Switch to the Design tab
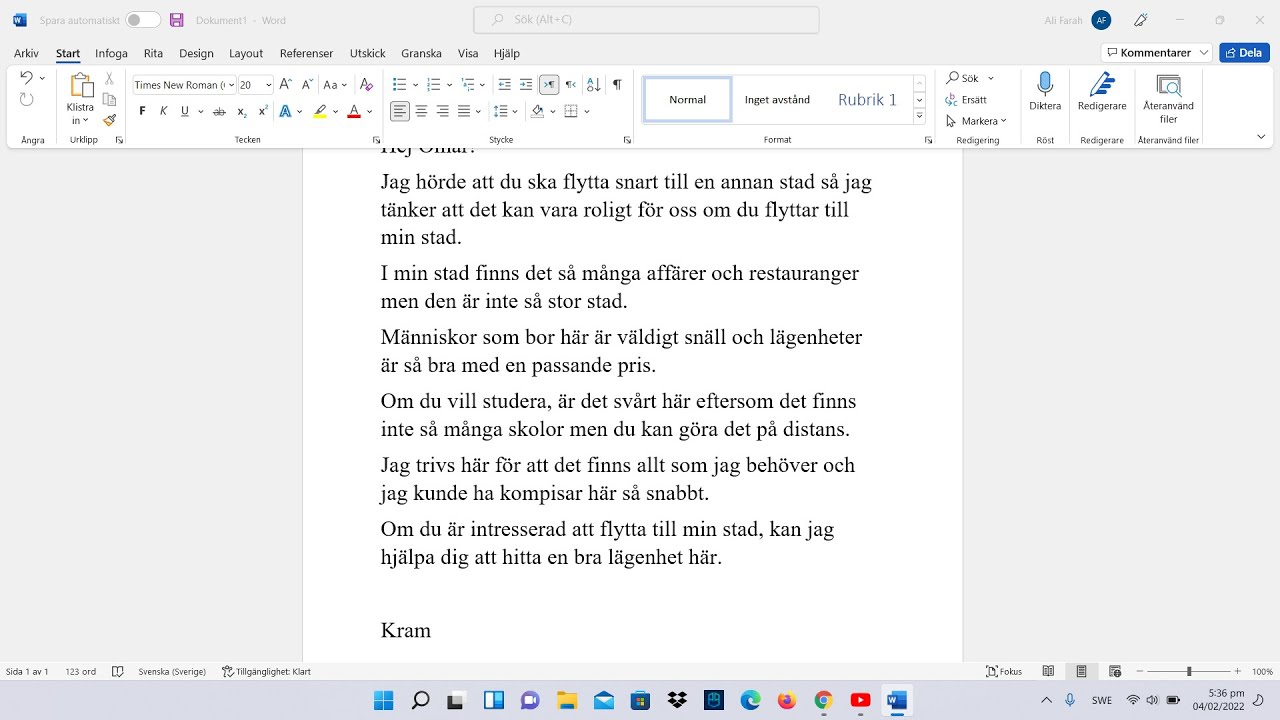This screenshot has height=720, width=1280. point(196,53)
